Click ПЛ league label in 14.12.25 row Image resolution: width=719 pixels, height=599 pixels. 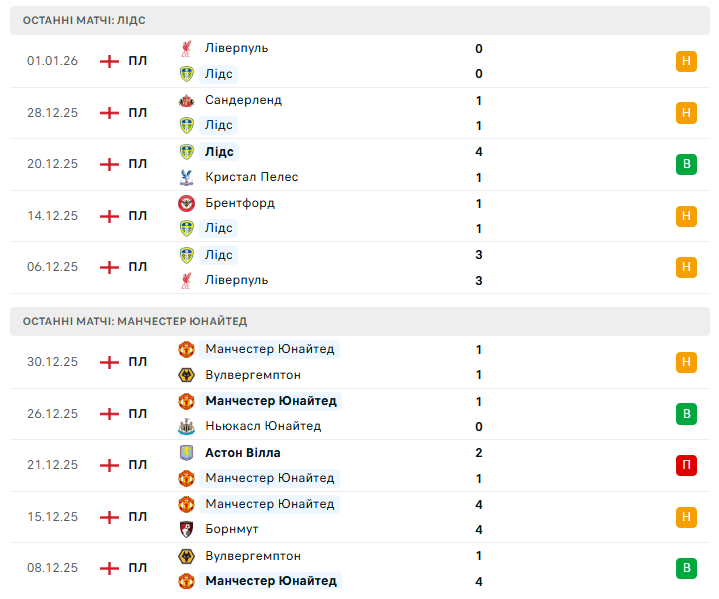pyautogui.click(x=137, y=216)
